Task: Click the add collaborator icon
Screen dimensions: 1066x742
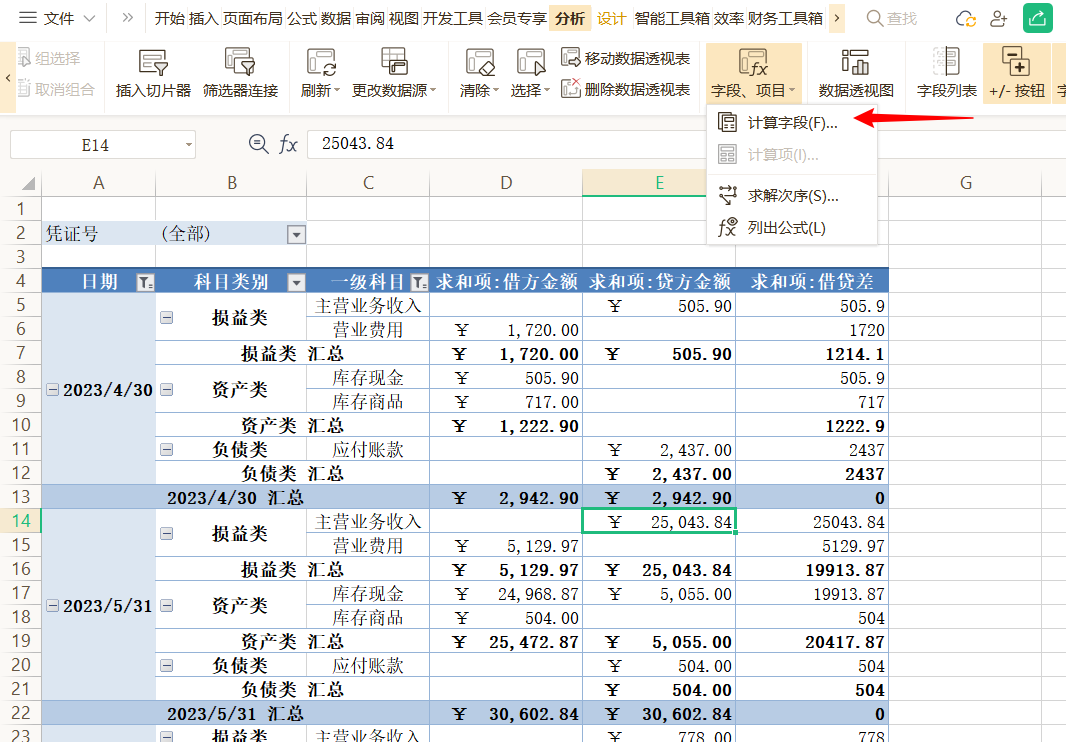Action: pyautogui.click(x=999, y=18)
